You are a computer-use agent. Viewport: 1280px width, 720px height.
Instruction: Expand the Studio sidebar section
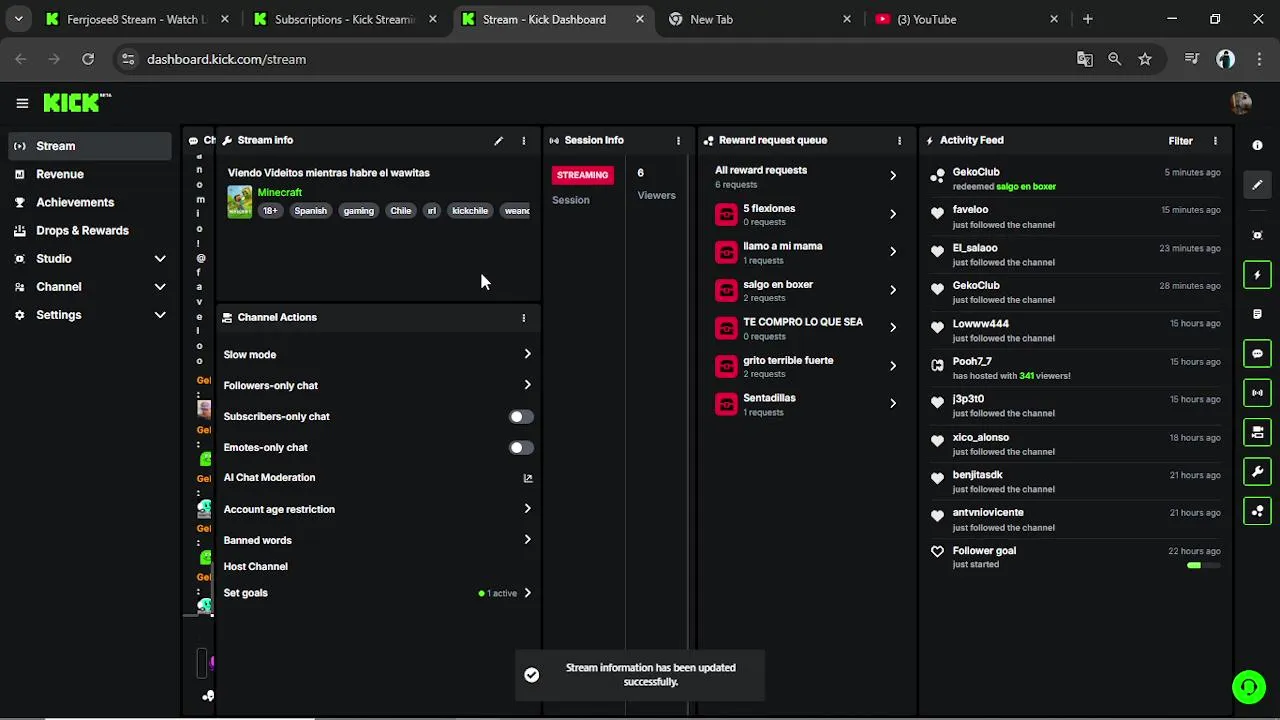tap(160, 259)
